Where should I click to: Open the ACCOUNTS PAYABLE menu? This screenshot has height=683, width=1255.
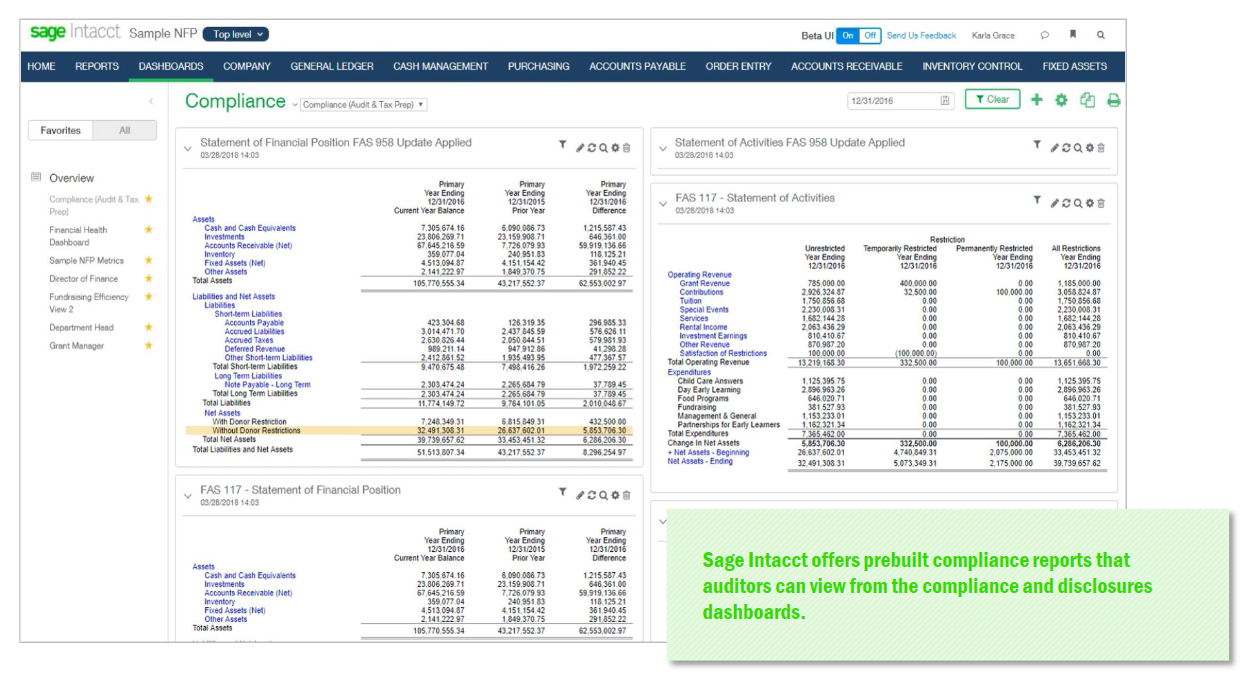[638, 66]
